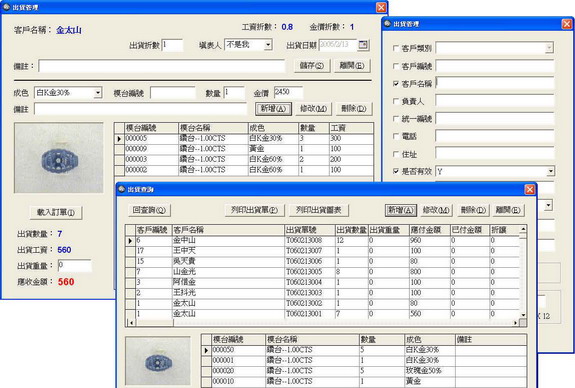Select order T060213007 for 王中天

point(323,251)
